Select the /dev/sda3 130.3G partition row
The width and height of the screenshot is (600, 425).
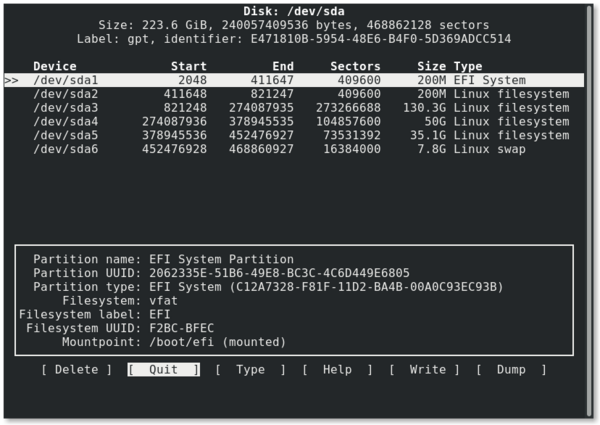[x=294, y=107]
